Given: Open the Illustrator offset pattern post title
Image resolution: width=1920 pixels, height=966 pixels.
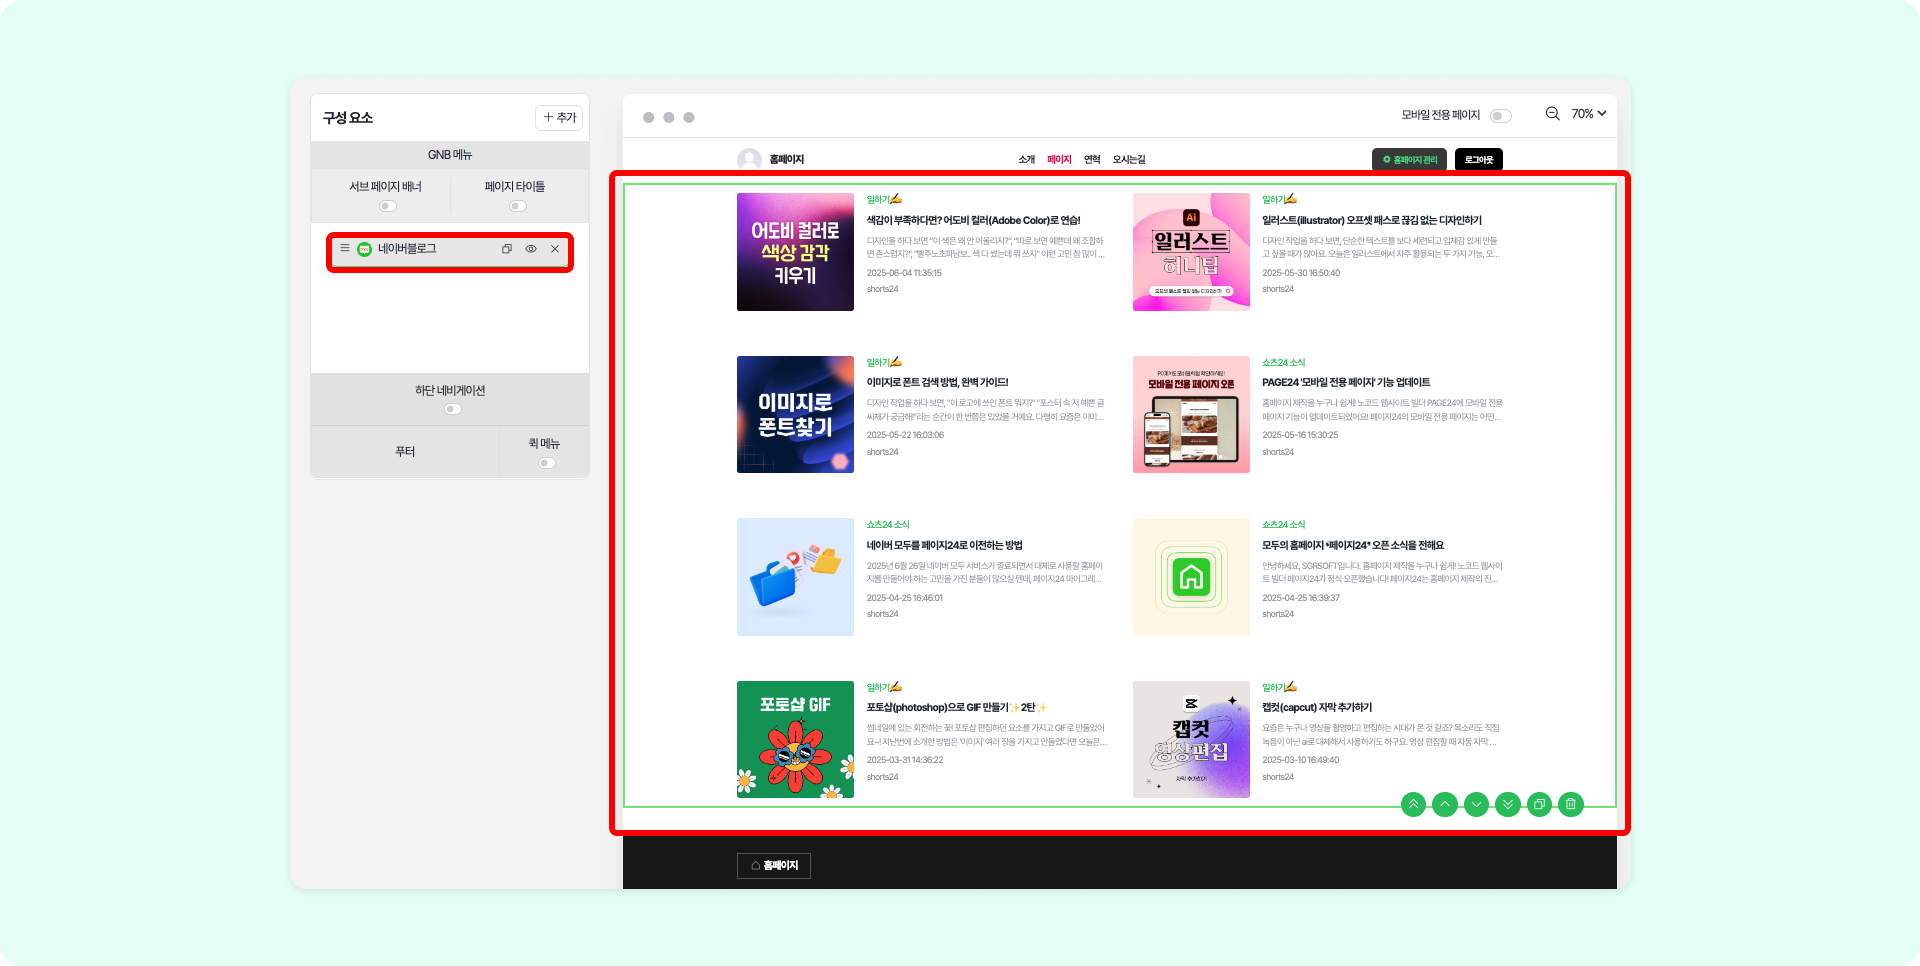Looking at the screenshot, I should [1372, 220].
